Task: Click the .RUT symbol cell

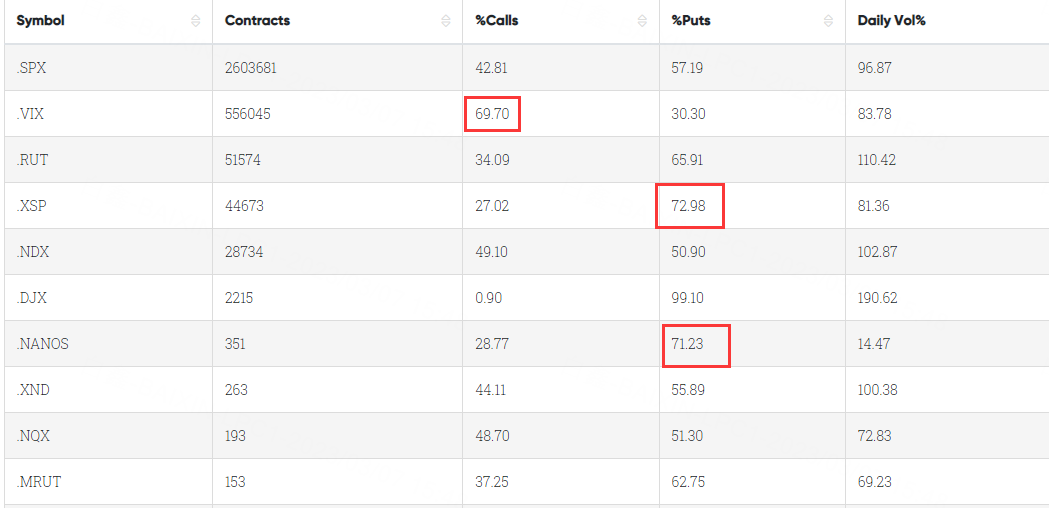Action: pos(32,160)
